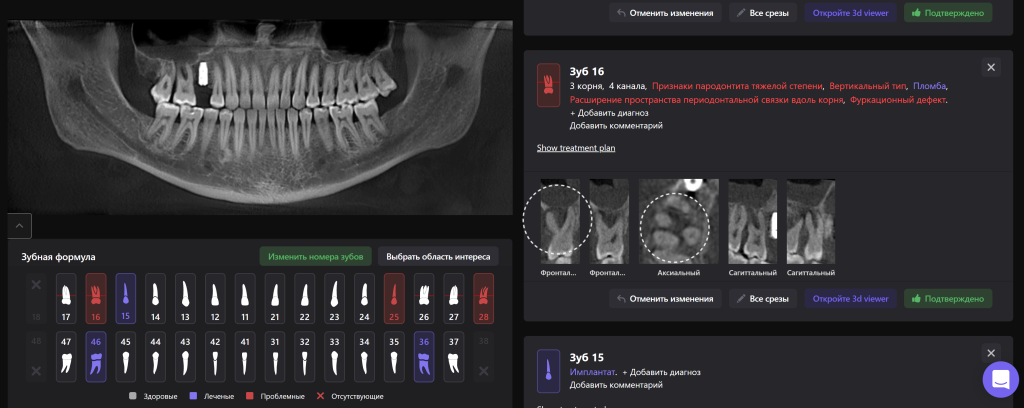This screenshot has height=408, width=1024.
Task: Click Изменить номера зубов button
Action: [x=315, y=256]
